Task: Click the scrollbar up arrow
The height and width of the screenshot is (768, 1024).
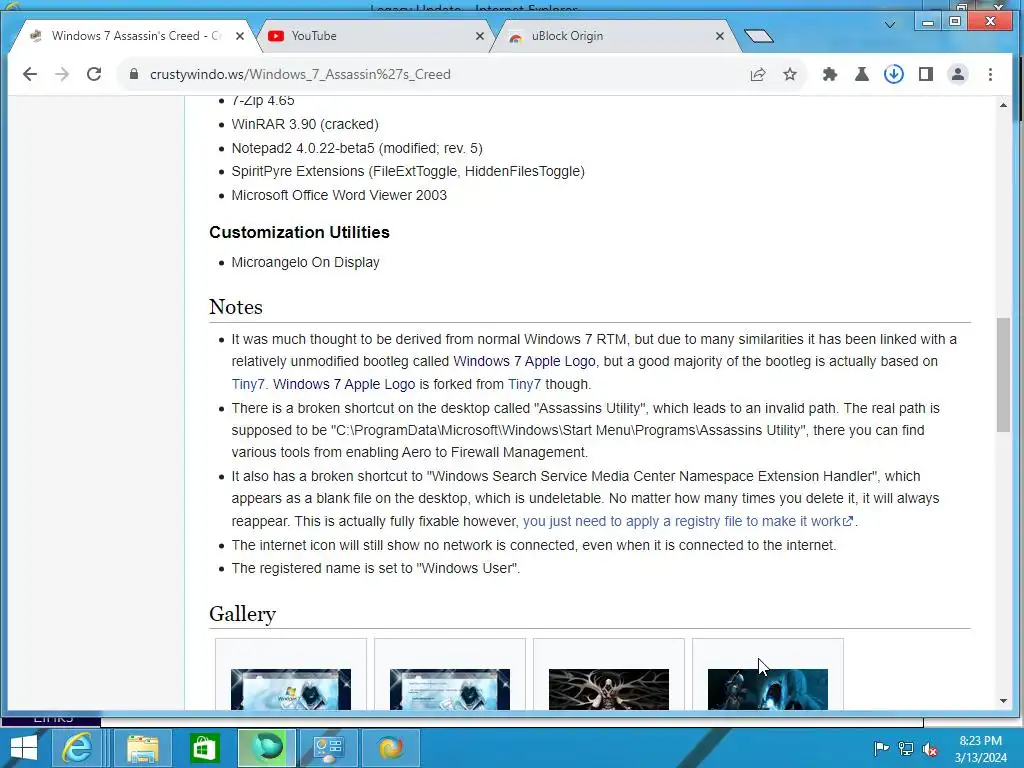Action: [1003, 104]
